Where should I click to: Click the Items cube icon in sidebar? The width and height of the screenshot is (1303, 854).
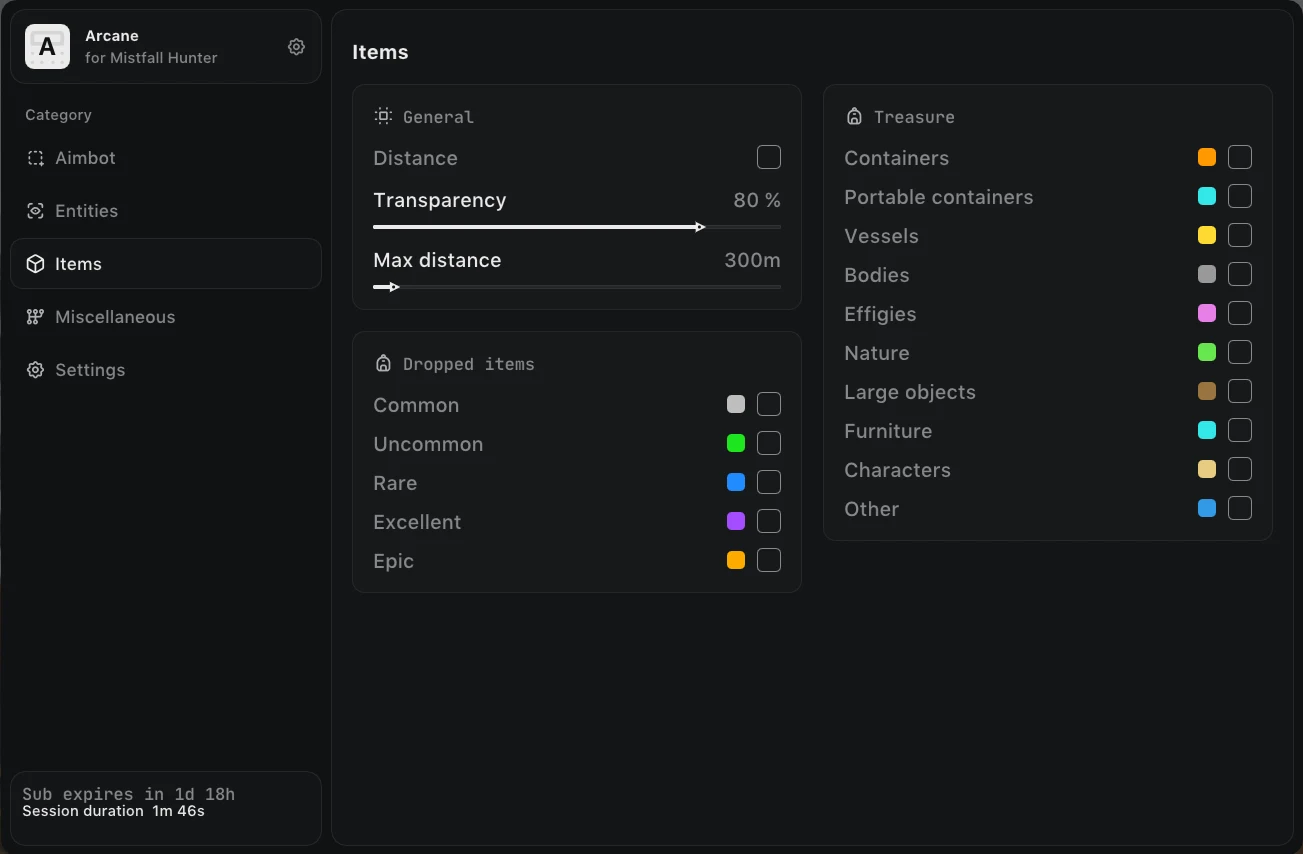point(36,264)
